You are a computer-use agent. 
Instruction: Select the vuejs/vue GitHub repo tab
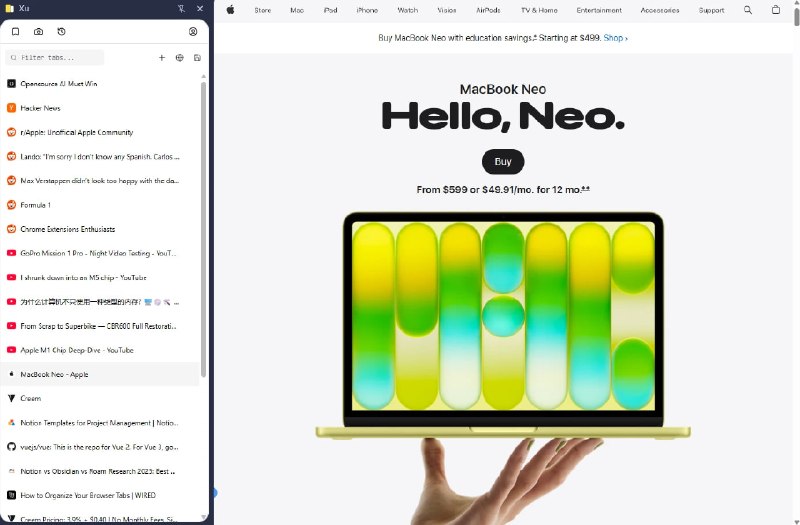(100, 447)
